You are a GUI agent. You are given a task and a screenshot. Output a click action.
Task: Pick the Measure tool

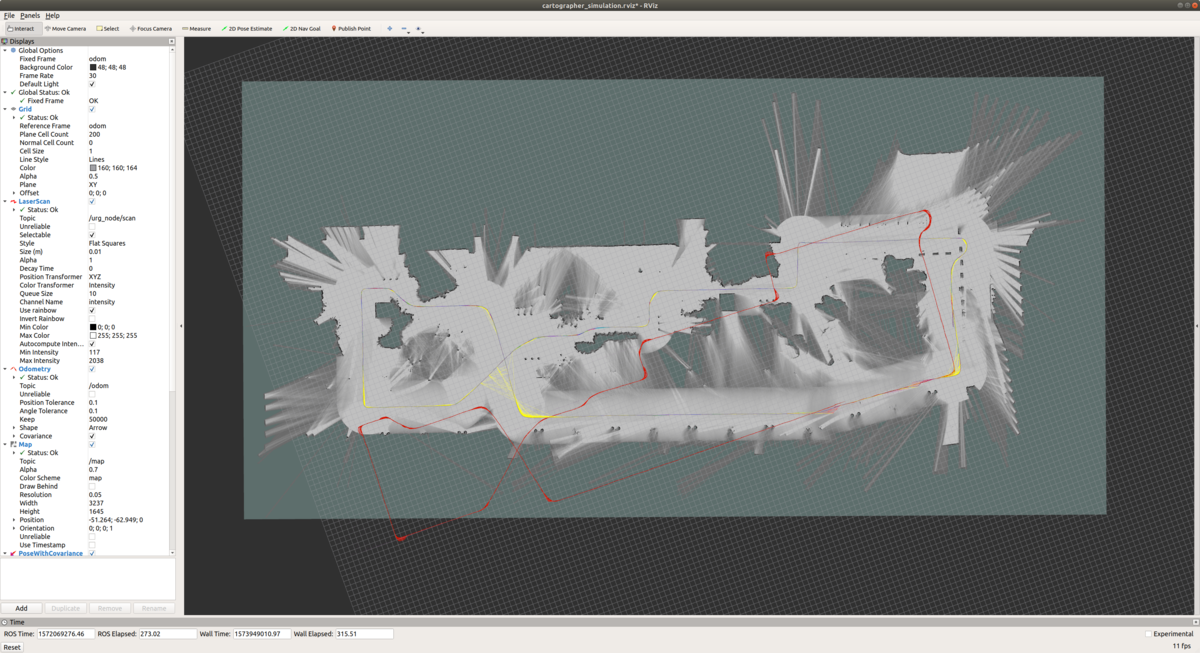coord(196,29)
